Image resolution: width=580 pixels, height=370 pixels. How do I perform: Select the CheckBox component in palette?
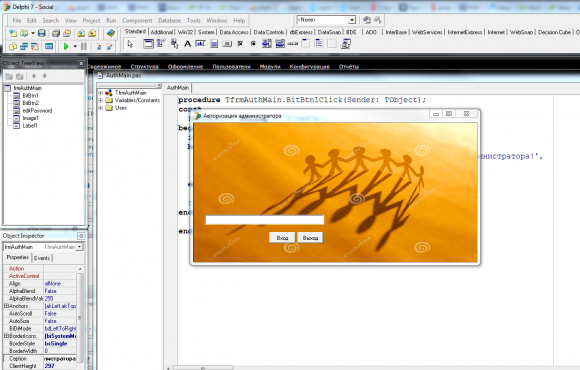[x=240, y=44]
